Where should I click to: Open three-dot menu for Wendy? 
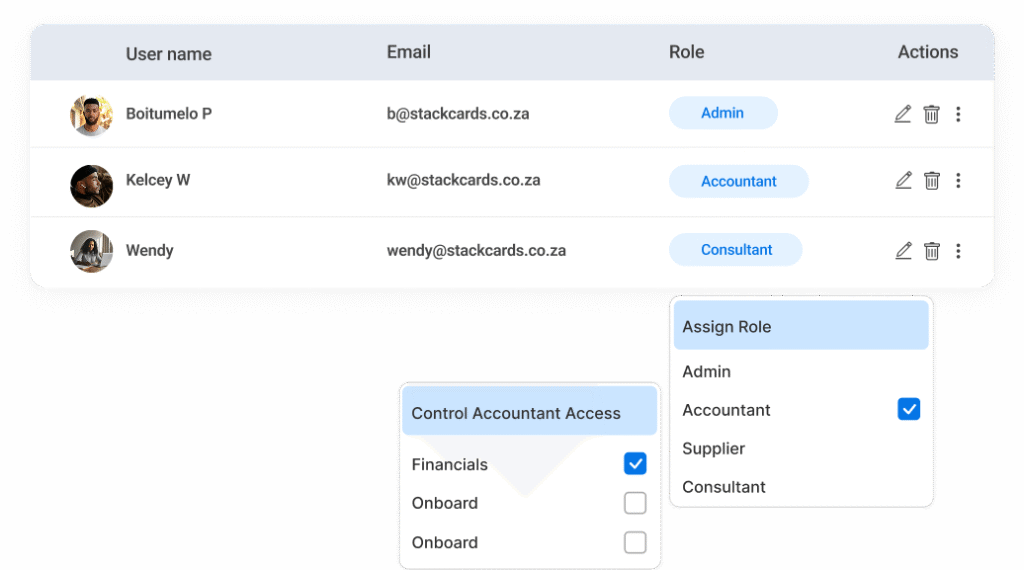pos(958,251)
